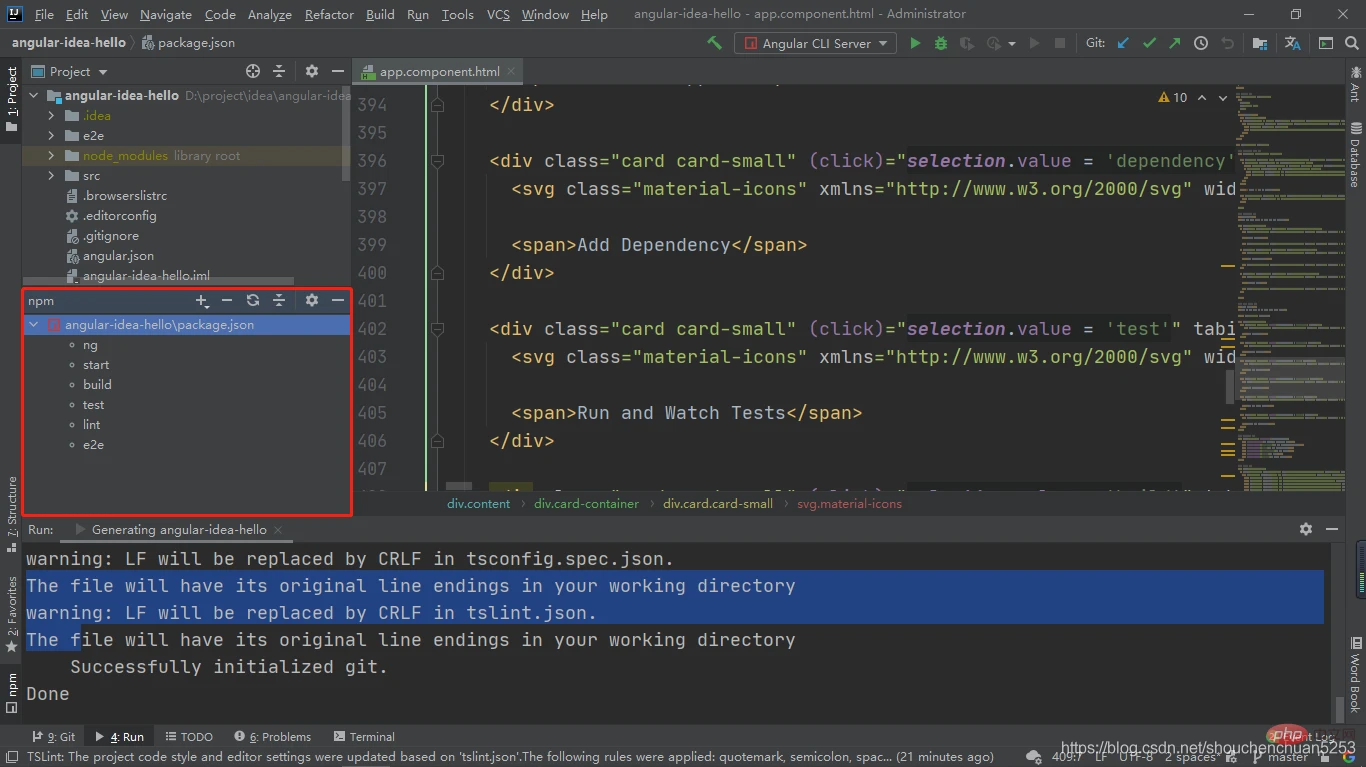Reload npm scripts with refresh icon

(253, 300)
